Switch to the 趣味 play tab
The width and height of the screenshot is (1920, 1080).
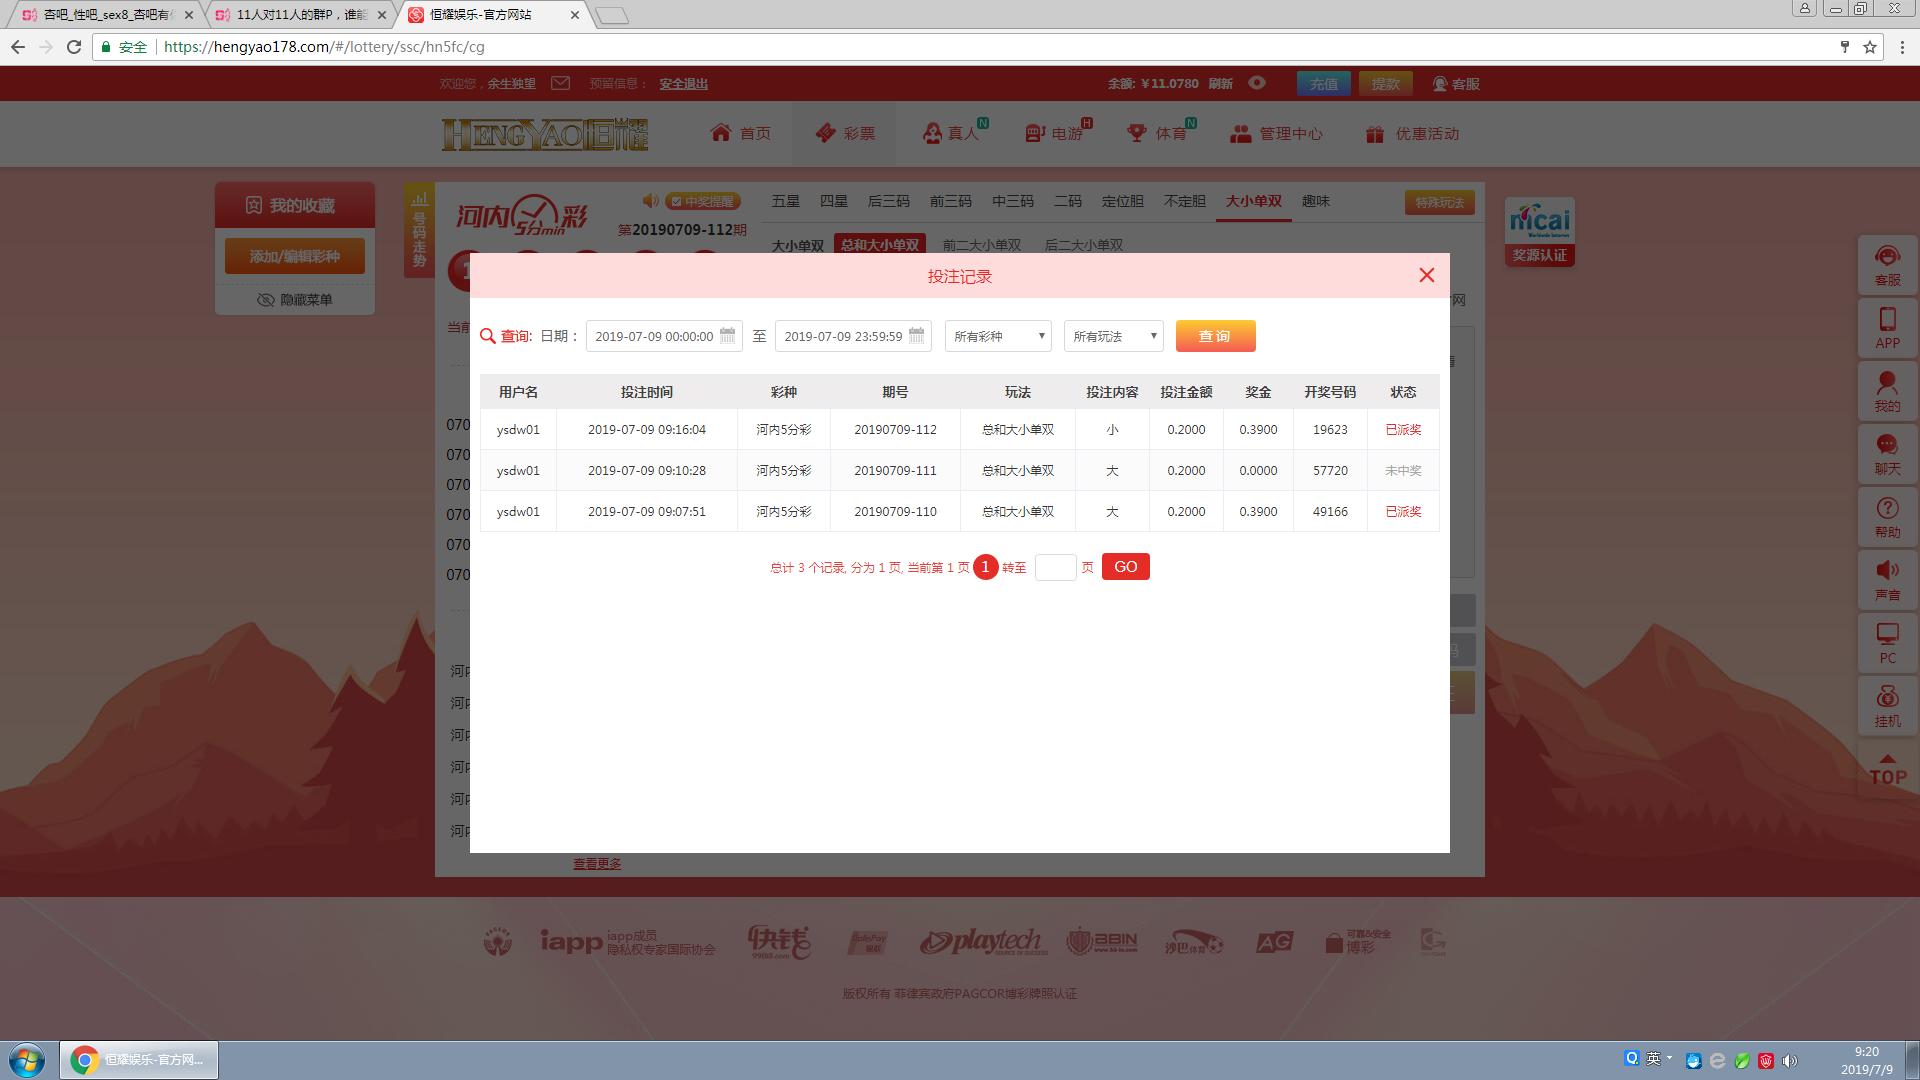[1315, 201]
